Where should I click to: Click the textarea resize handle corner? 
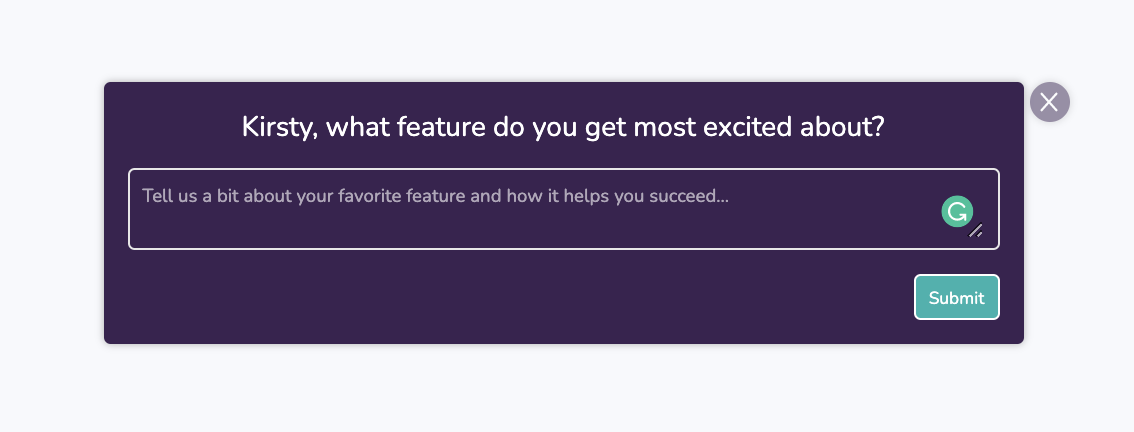(x=976, y=231)
